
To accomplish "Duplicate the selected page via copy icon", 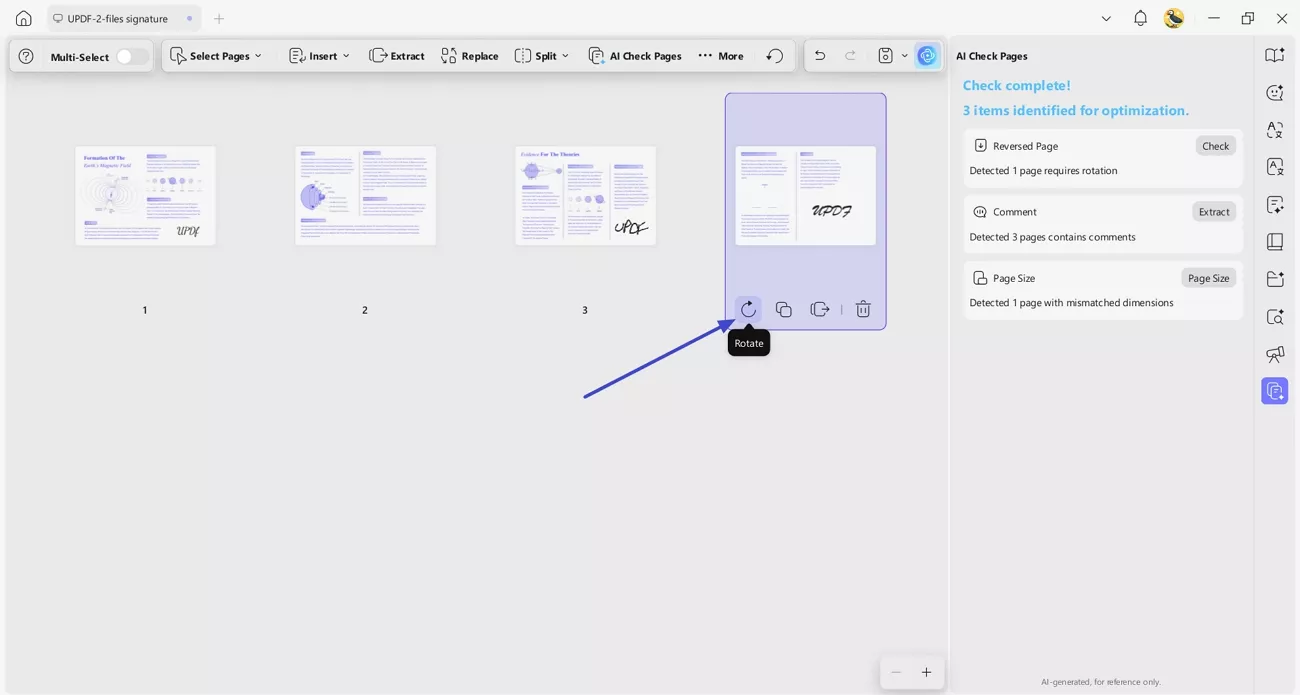I will pyautogui.click(x=784, y=309).
